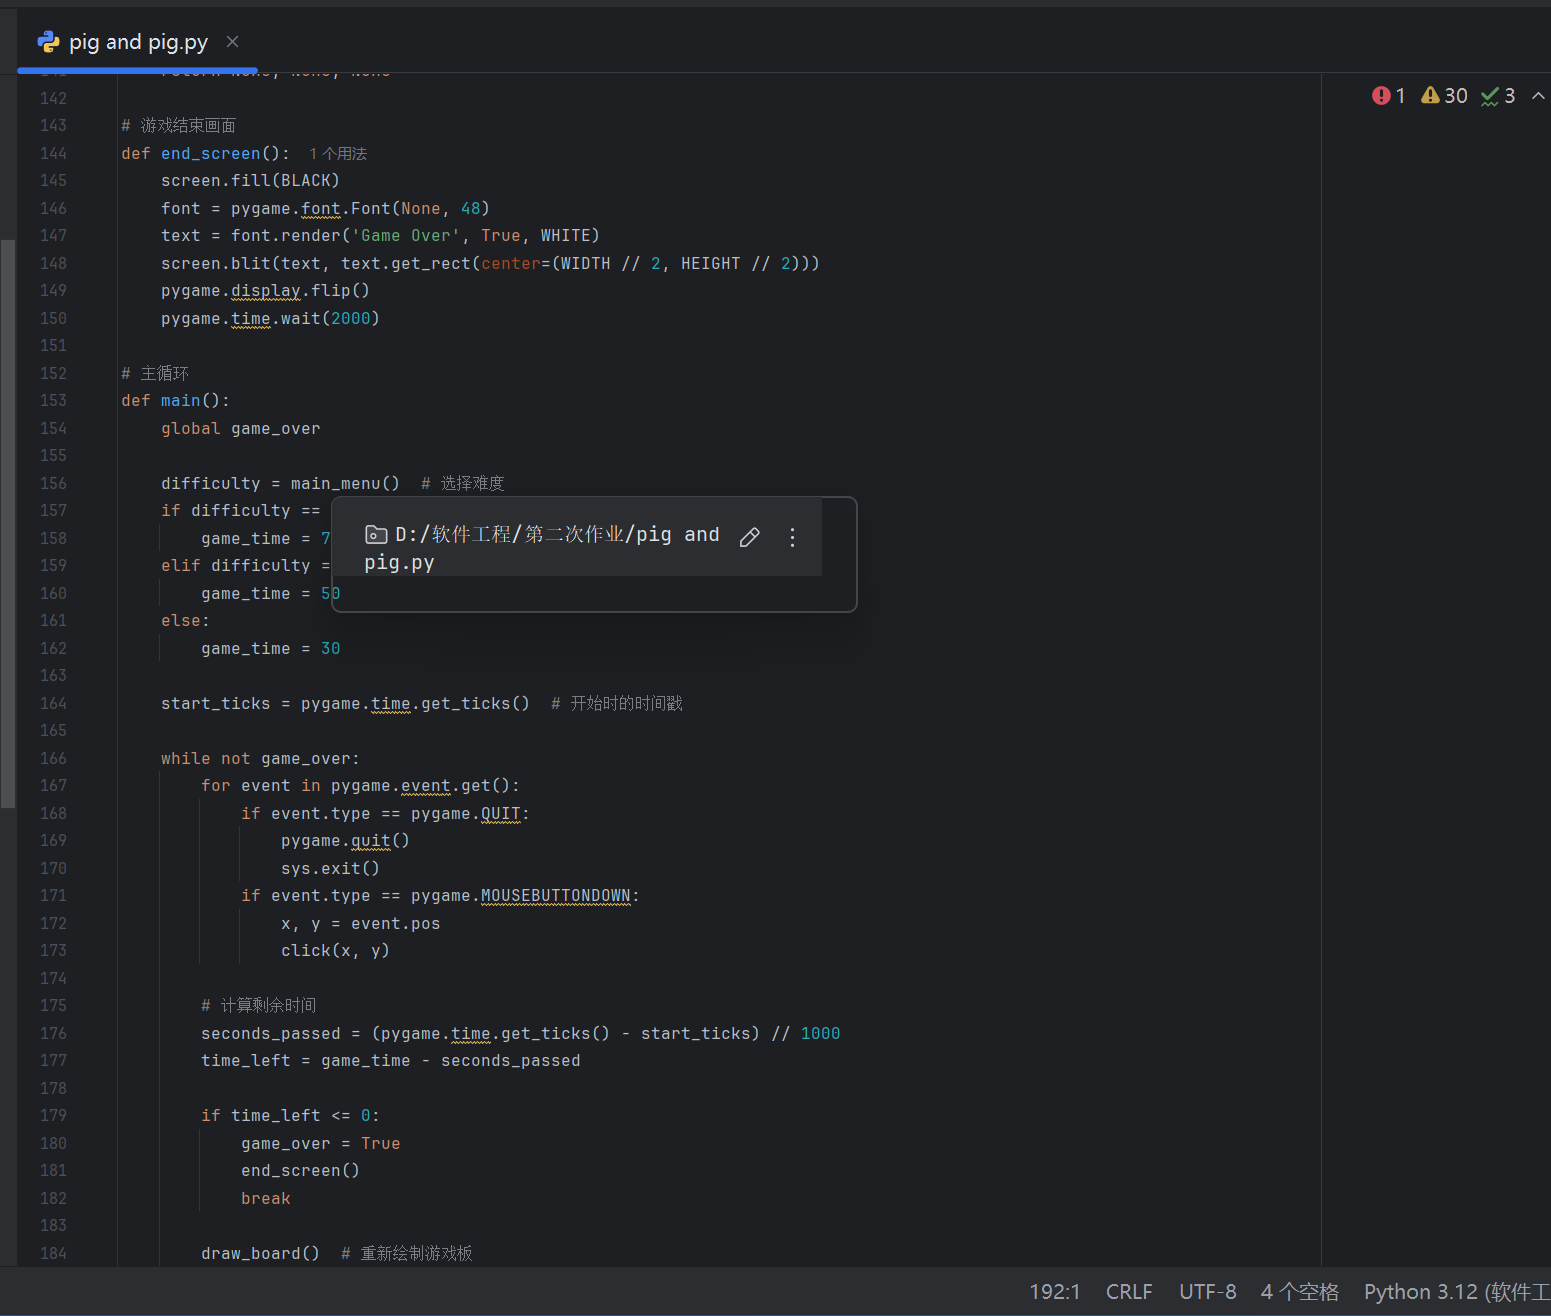Click on 'end_screen()' call at line 181

coord(300,1170)
